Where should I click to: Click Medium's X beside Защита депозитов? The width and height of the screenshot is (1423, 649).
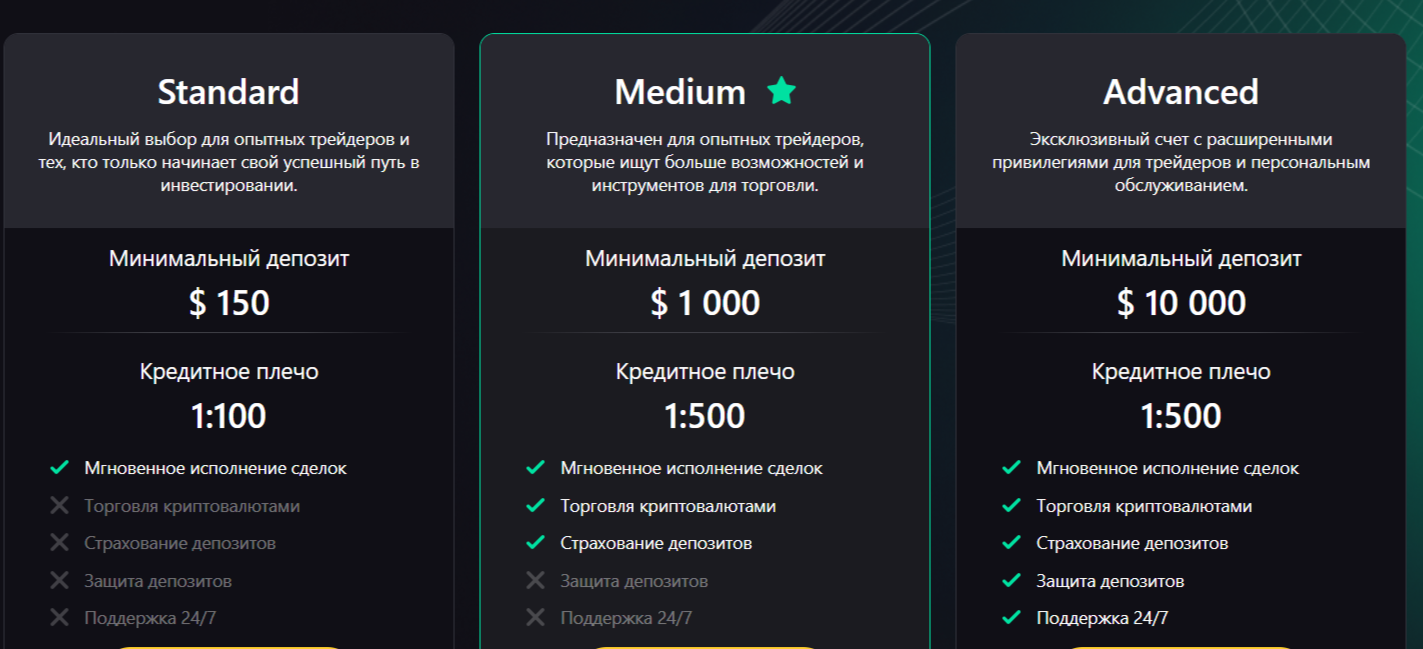click(x=535, y=580)
